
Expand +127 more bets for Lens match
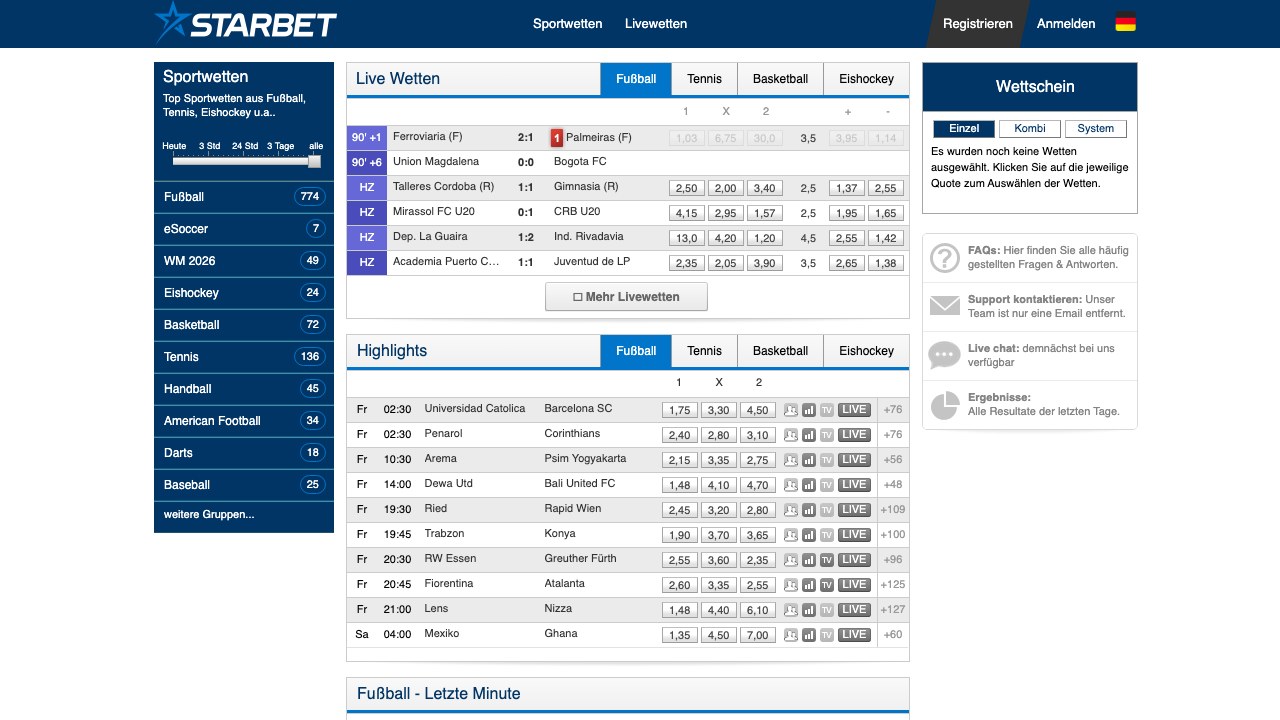[893, 610]
